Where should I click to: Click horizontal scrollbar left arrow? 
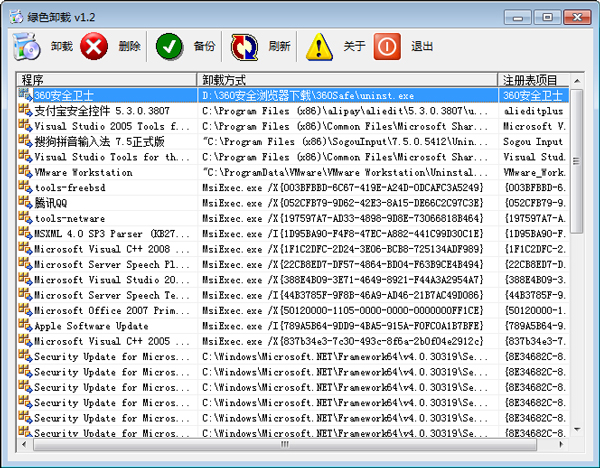pyautogui.click(x=24, y=444)
